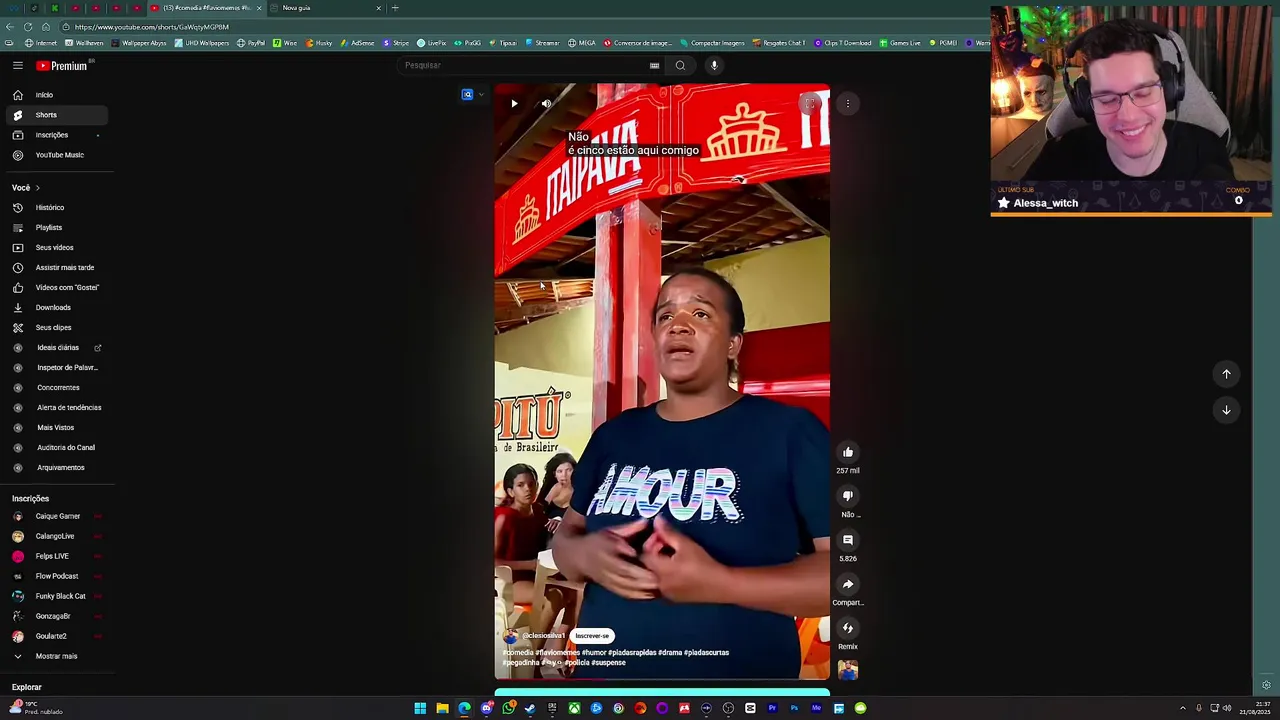Collapse the sidebar with hamburger menu
This screenshot has width=1280, height=720.
click(18, 66)
